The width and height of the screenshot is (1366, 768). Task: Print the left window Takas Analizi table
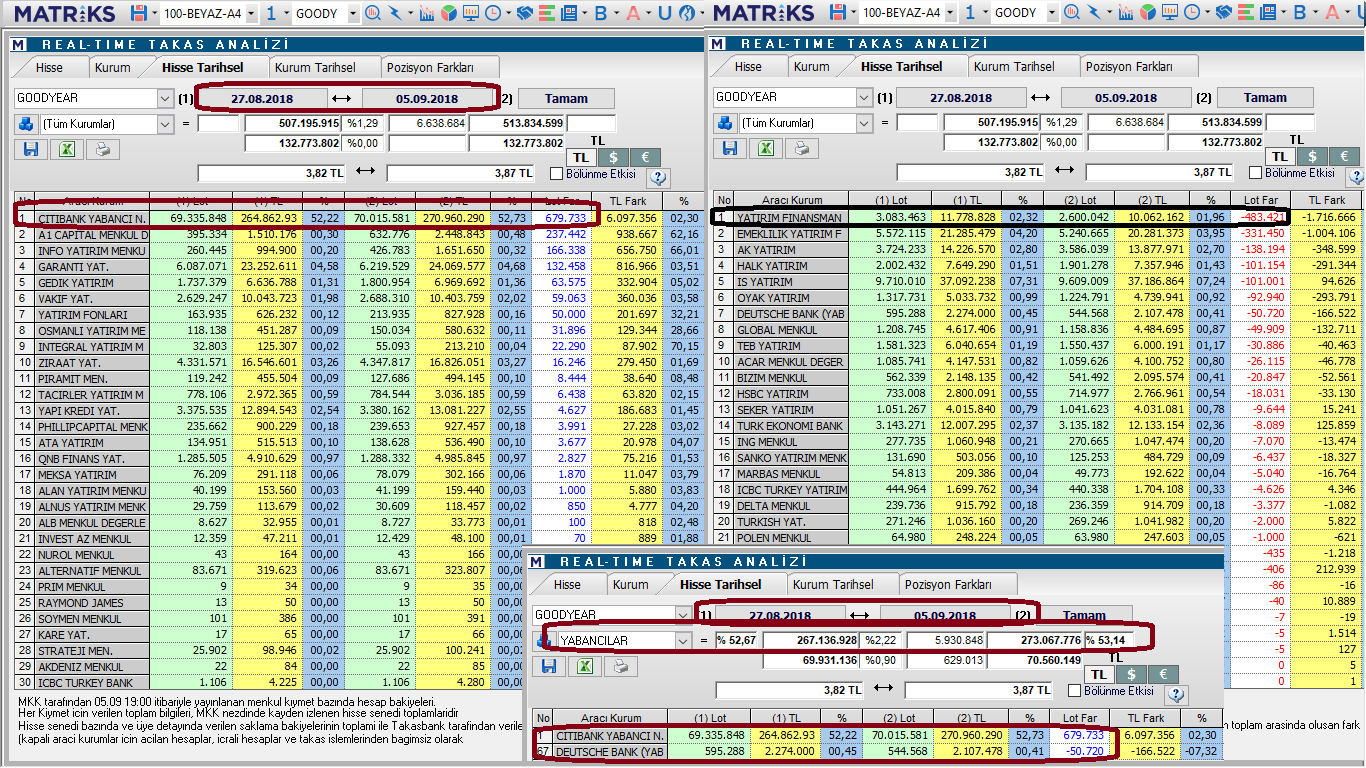click(x=101, y=148)
